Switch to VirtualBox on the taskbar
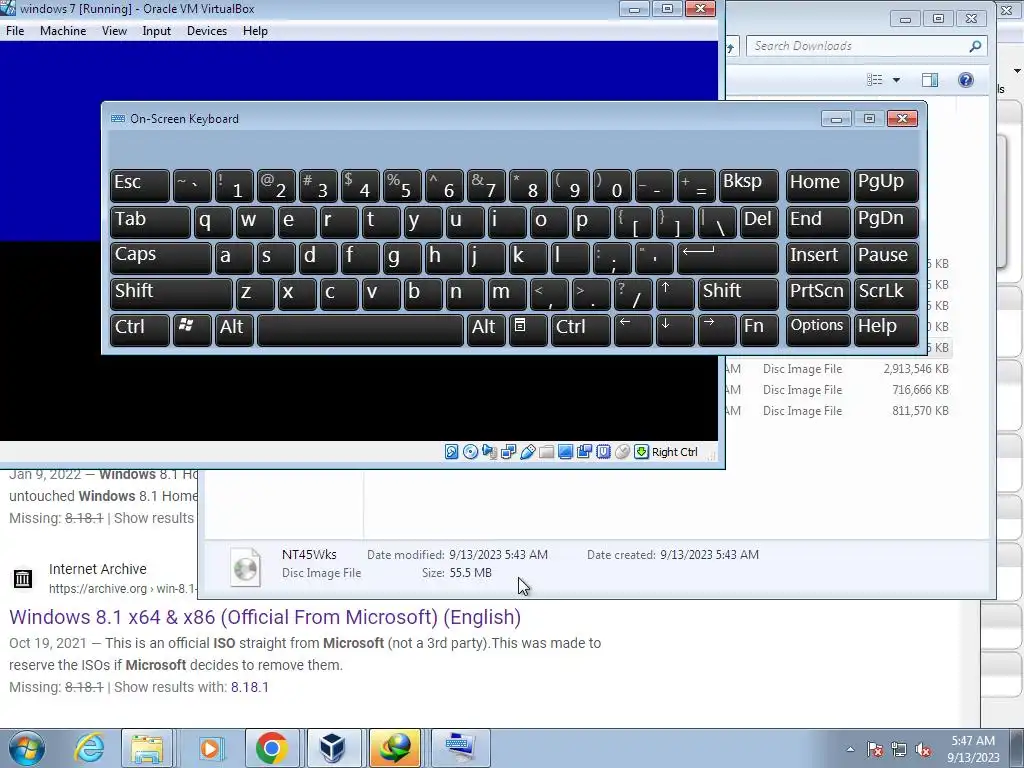The width and height of the screenshot is (1024, 768). coord(333,748)
